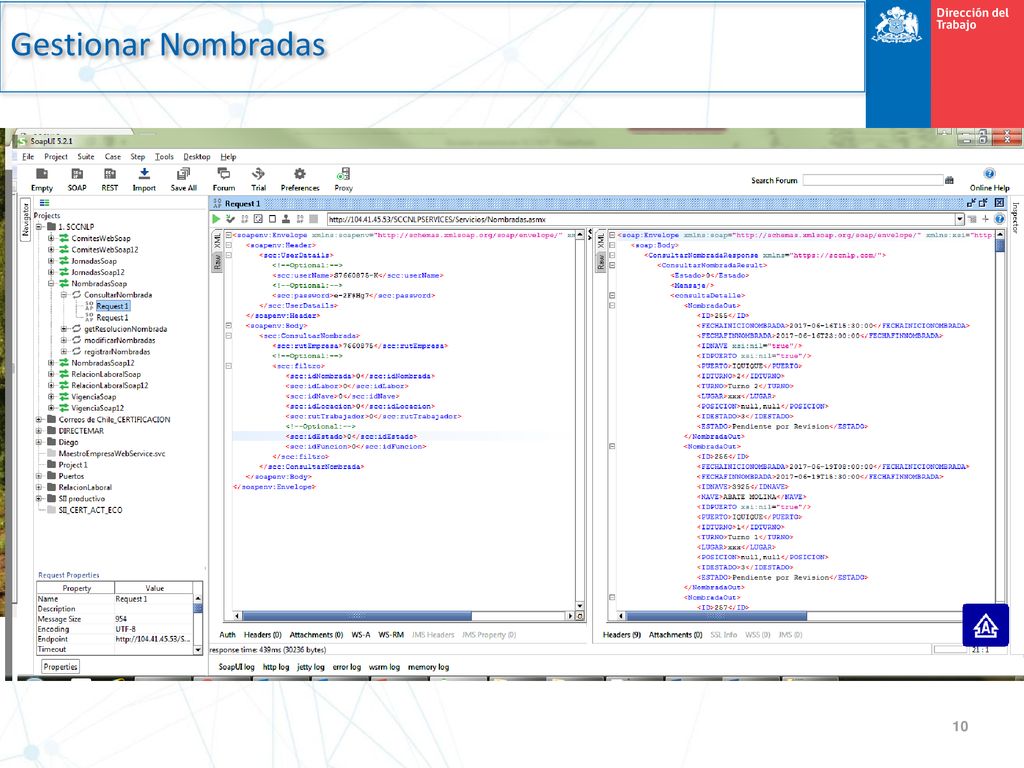This screenshot has width=1024, height=768.
Task: Open Online Help icon
Action: click(x=989, y=174)
